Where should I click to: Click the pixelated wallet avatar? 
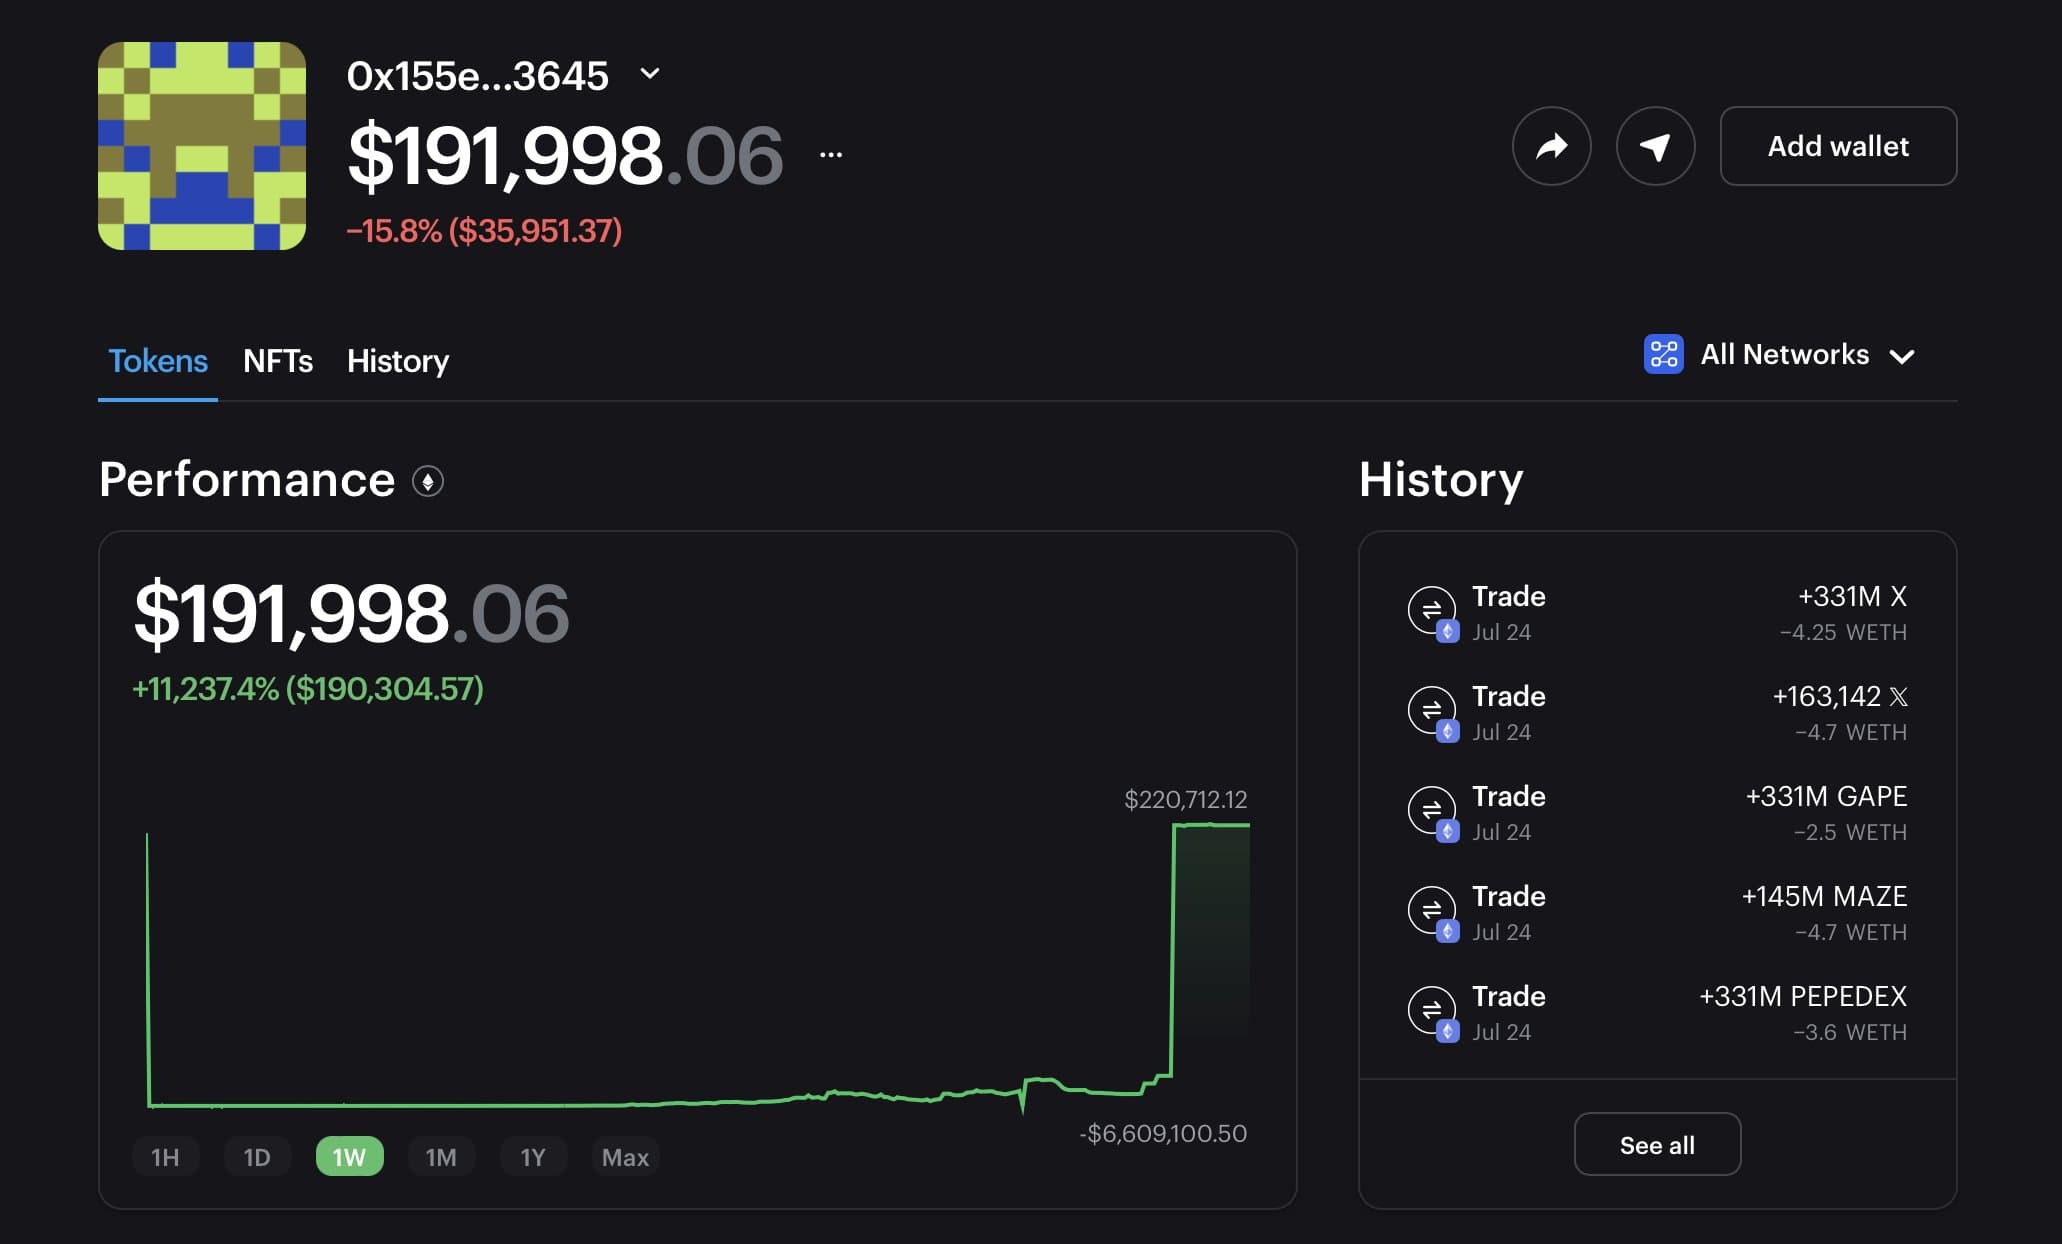(x=202, y=146)
